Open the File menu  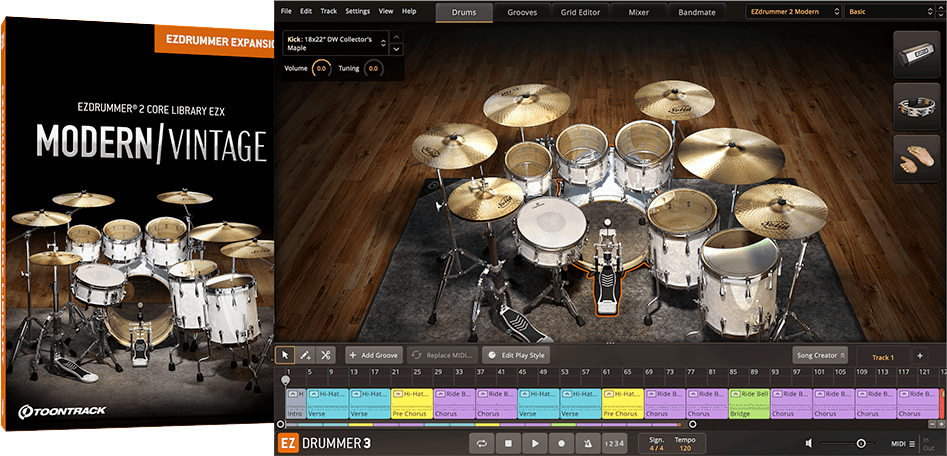tap(286, 11)
